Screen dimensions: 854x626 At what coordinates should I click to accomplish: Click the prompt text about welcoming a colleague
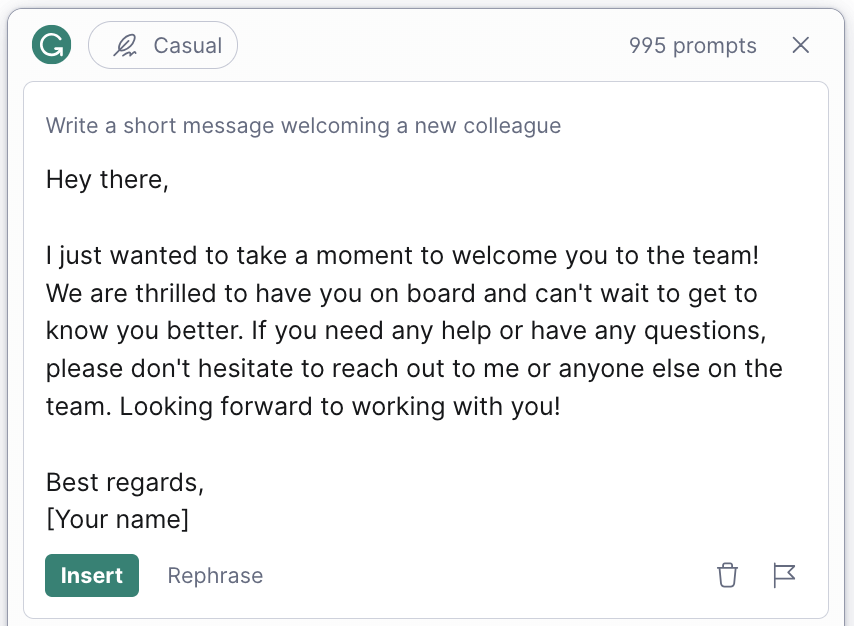303,126
